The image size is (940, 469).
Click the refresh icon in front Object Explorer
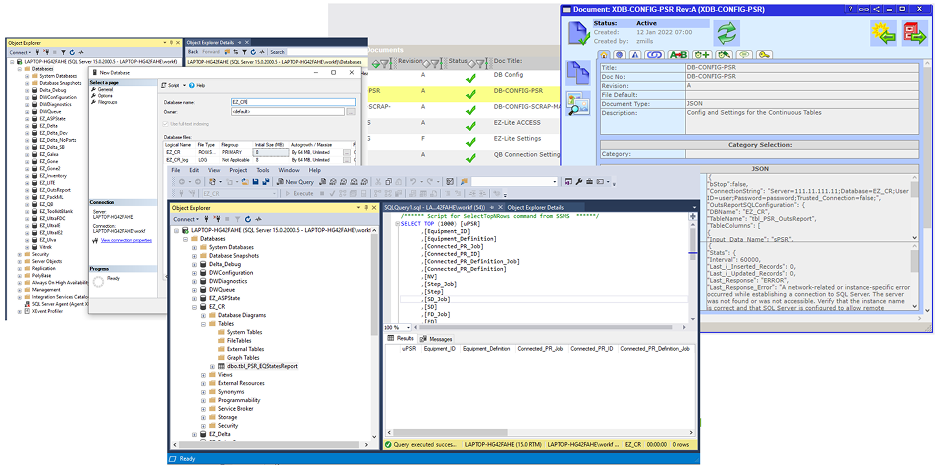coord(246,219)
